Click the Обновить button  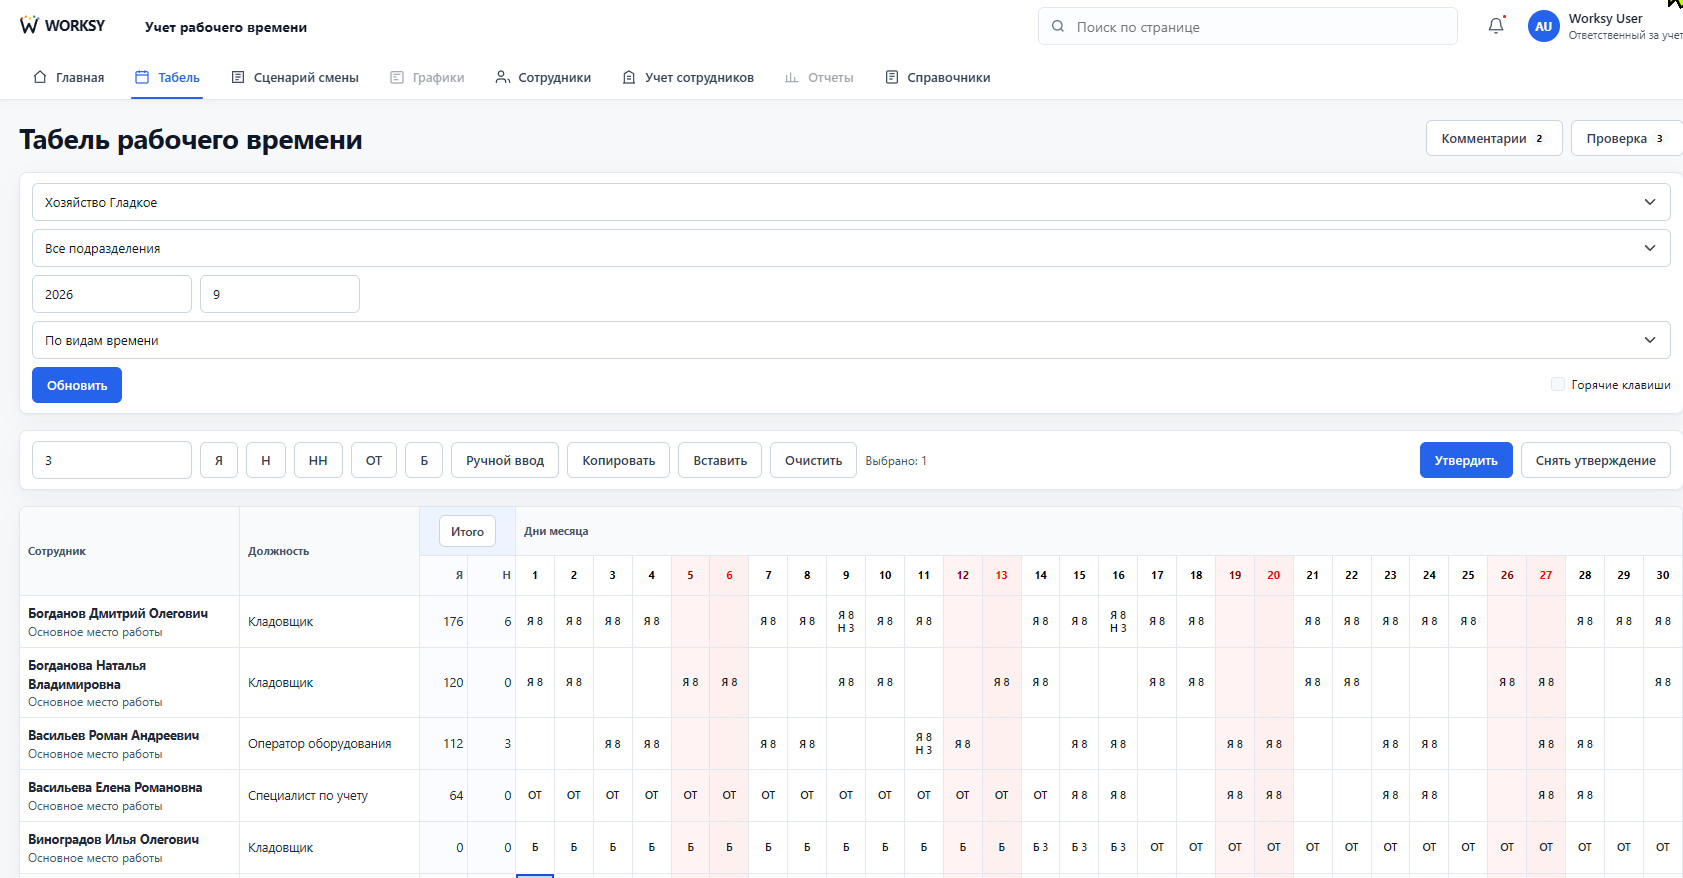click(x=77, y=385)
